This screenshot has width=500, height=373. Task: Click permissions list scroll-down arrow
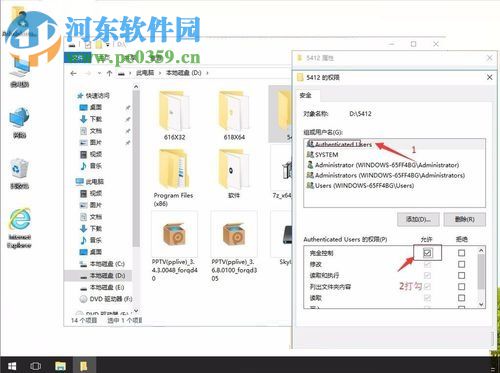[x=481, y=304]
